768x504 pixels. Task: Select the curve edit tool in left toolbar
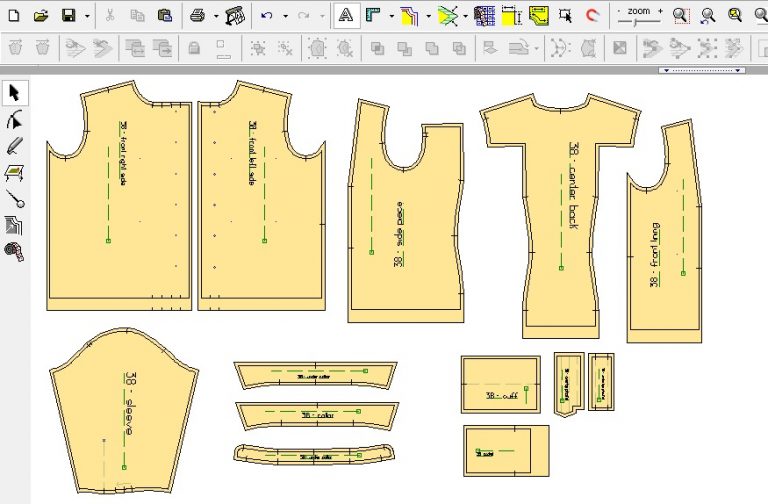coord(15,120)
